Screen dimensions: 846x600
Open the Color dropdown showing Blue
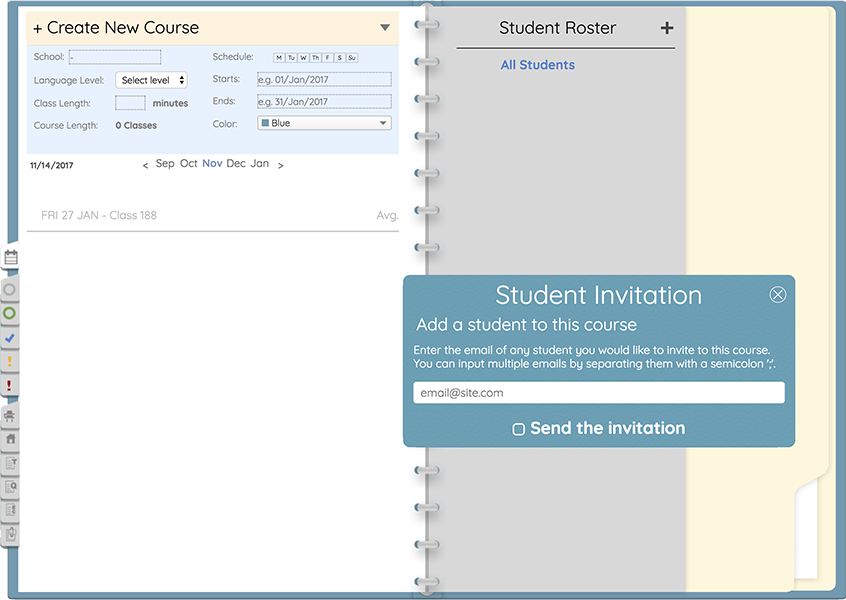324,123
